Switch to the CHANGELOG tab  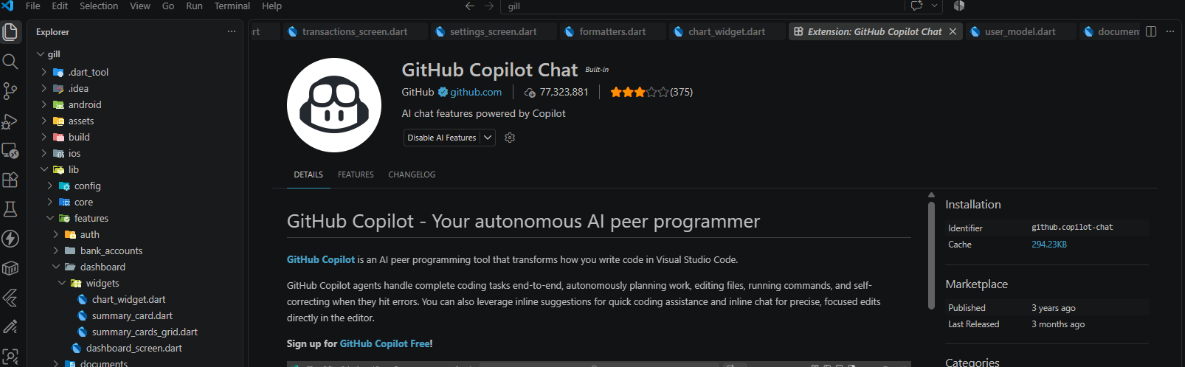[411, 174]
